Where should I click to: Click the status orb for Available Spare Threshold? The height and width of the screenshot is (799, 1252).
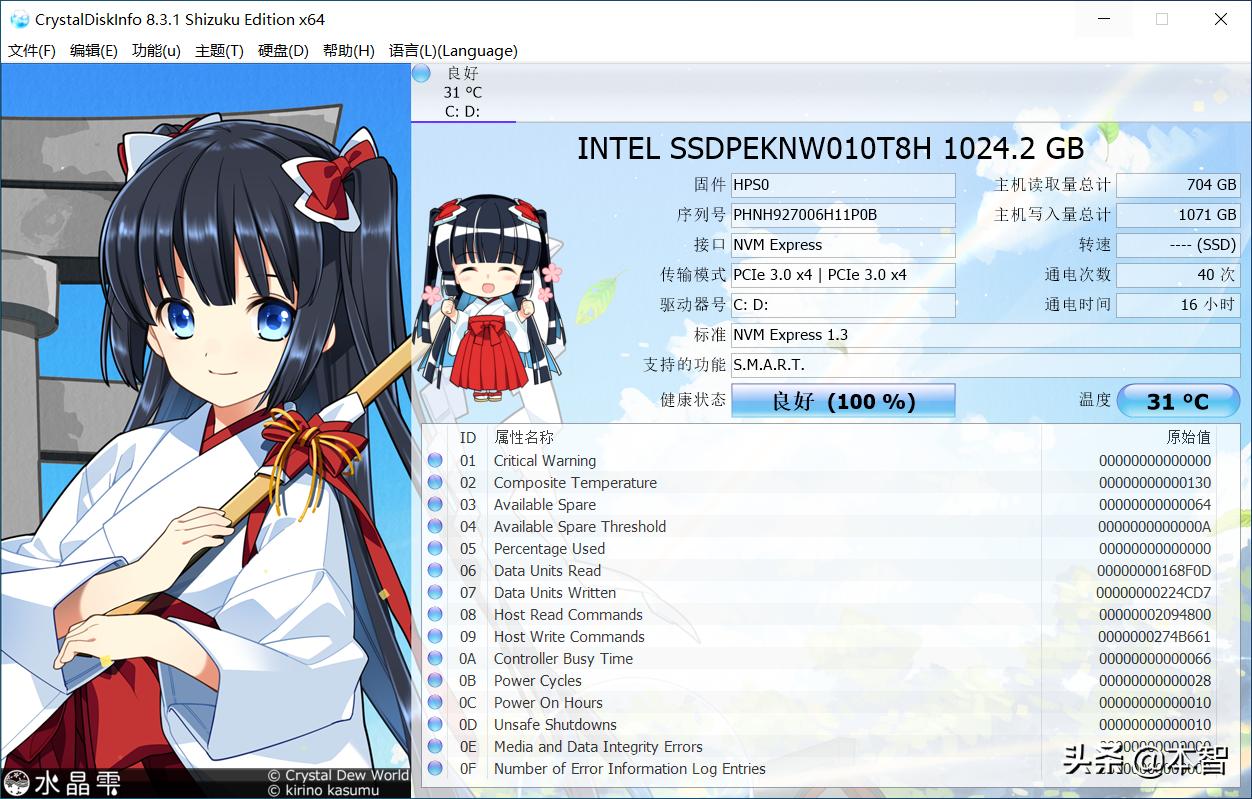435,527
